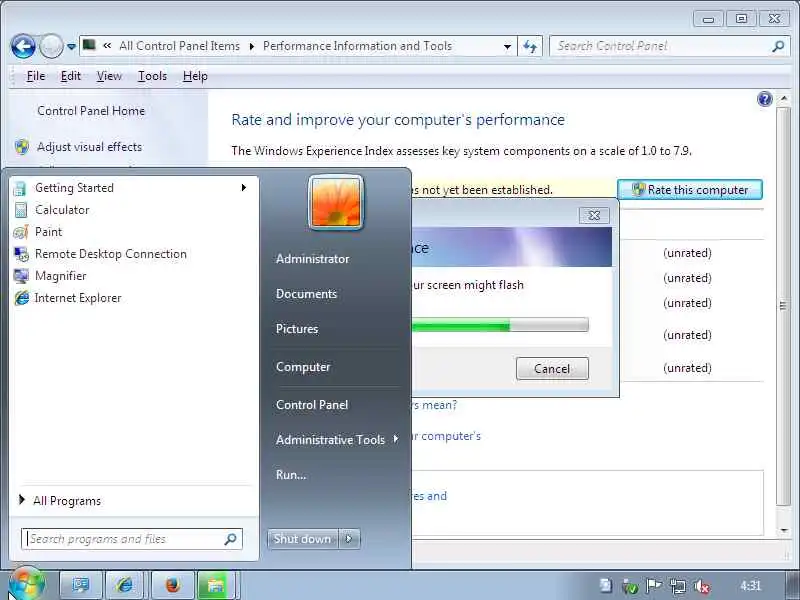Viewport: 800px width, 600px height.
Task: Click the 'computer's' tips link
Action: (x=447, y=436)
